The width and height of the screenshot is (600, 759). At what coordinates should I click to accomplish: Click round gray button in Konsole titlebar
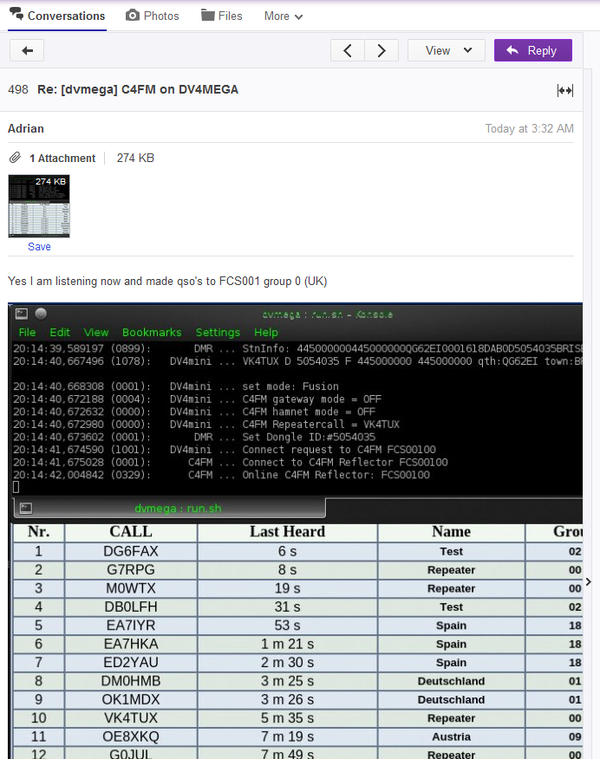(41, 314)
